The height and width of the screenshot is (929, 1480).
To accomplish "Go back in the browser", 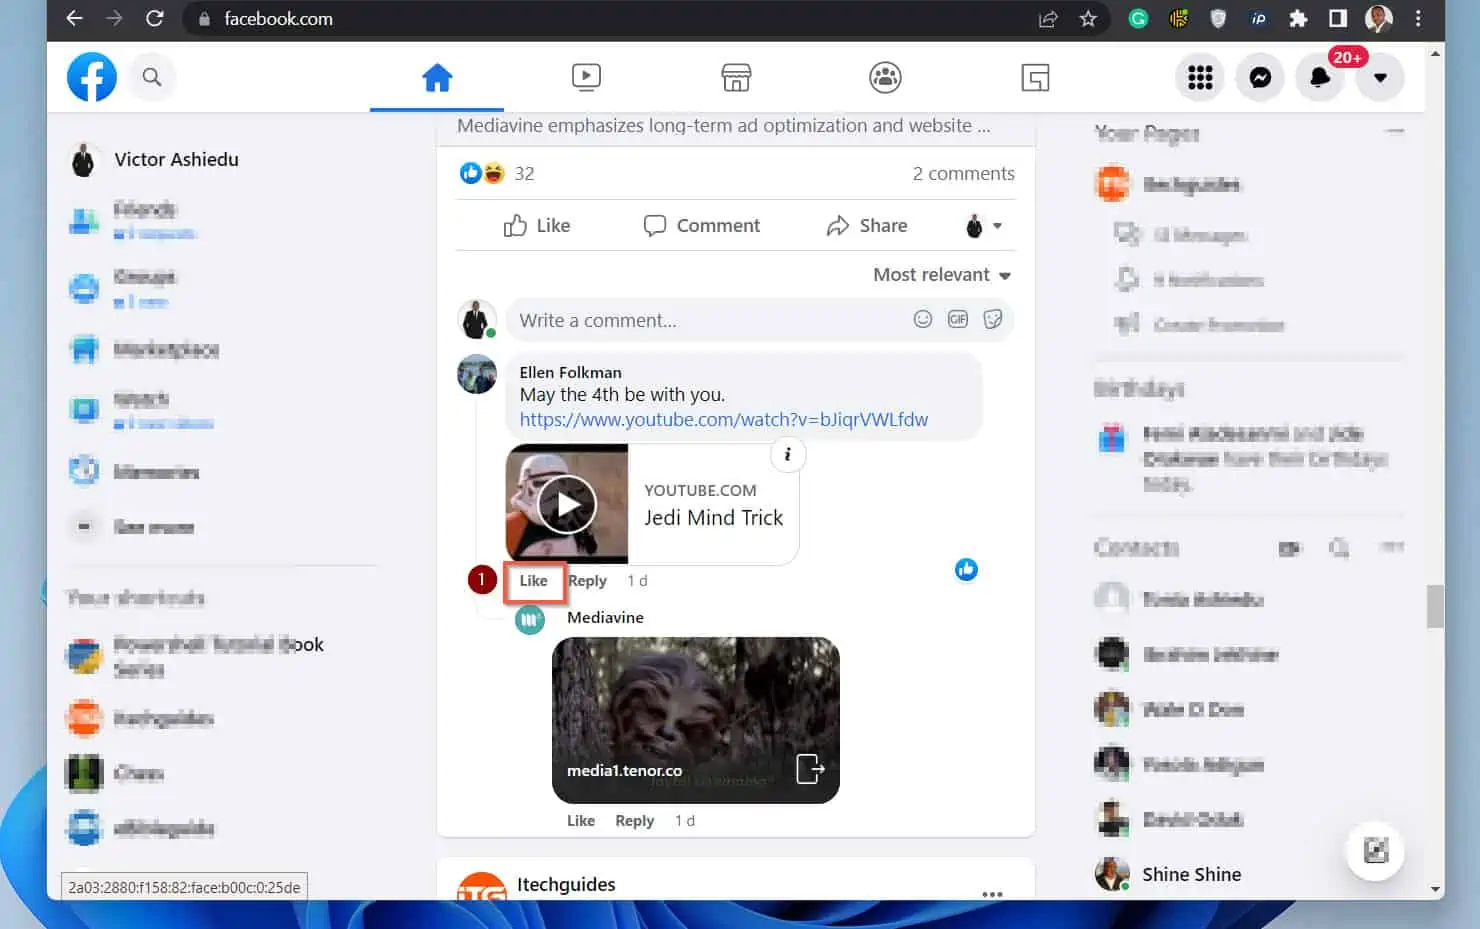I will pos(75,18).
